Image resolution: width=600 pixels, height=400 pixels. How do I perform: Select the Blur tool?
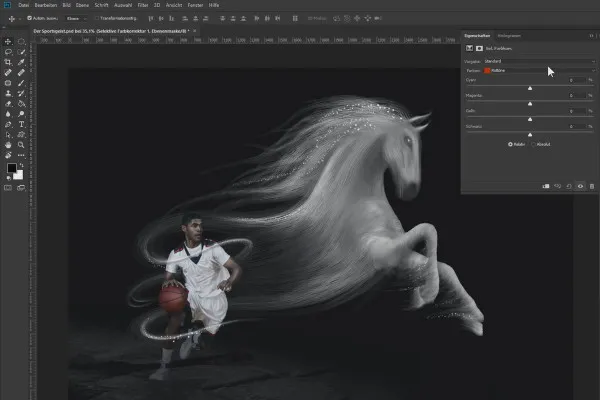(8, 114)
